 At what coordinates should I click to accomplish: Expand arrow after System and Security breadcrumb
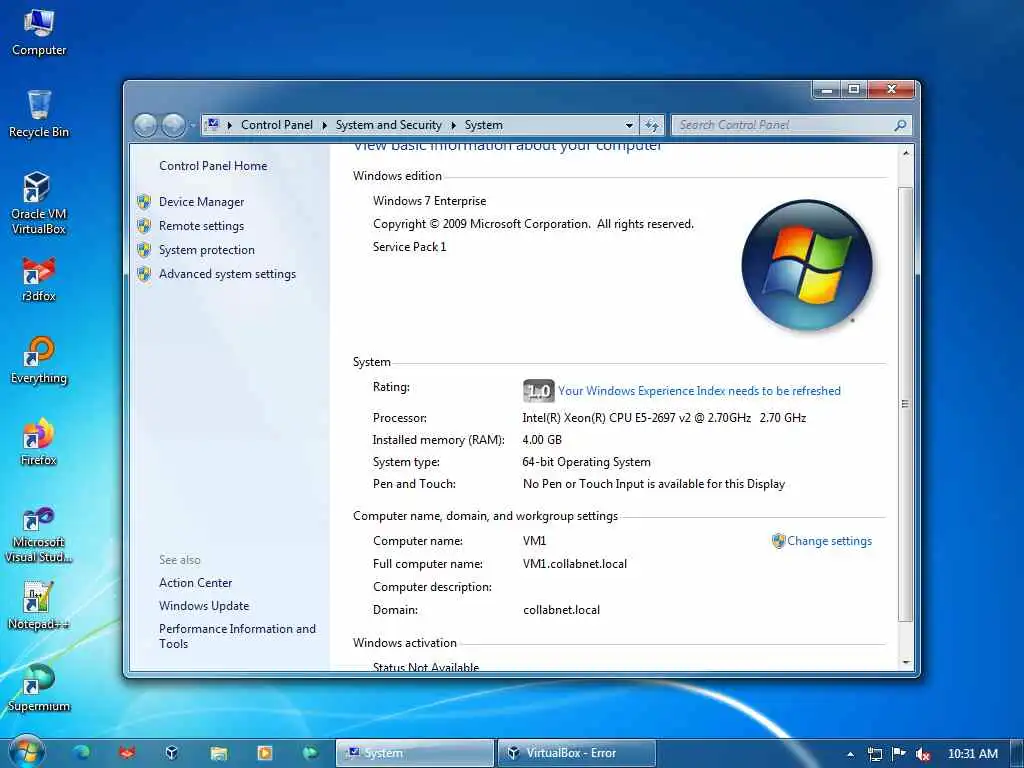pyautogui.click(x=453, y=125)
